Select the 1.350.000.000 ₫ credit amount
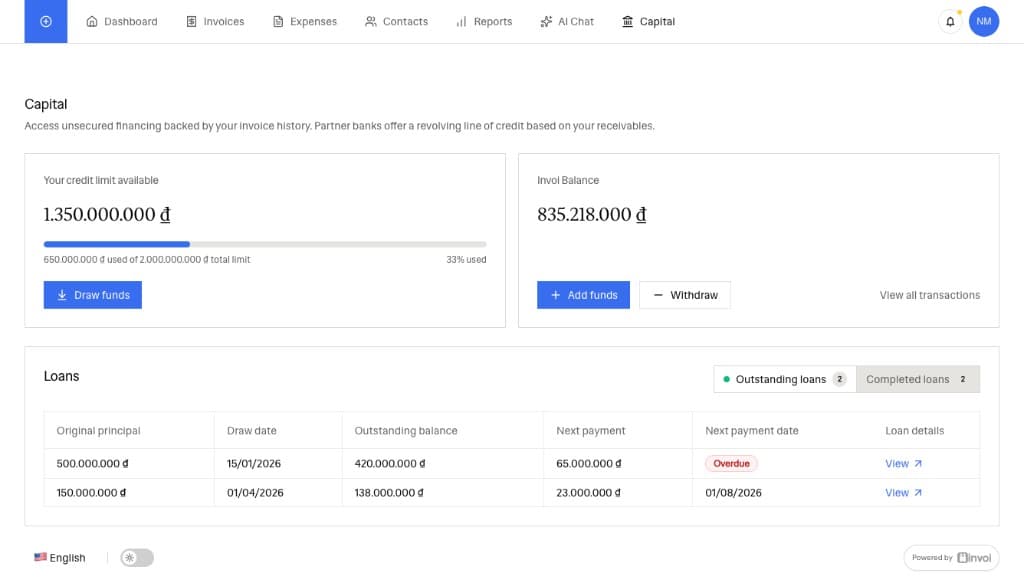This screenshot has width=1024, height=583. coord(107,215)
